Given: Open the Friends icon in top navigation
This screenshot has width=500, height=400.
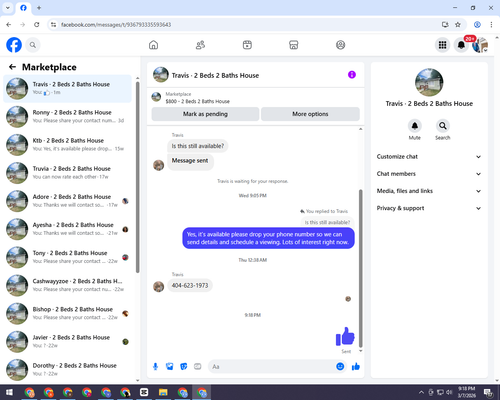Looking at the screenshot, I should [x=200, y=45].
